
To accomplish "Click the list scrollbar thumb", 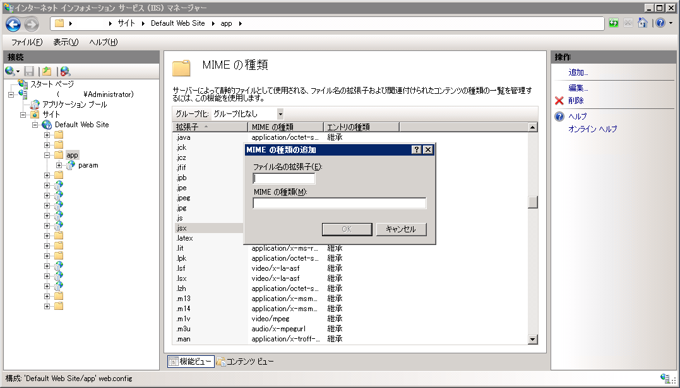I will pyautogui.click(x=533, y=202).
